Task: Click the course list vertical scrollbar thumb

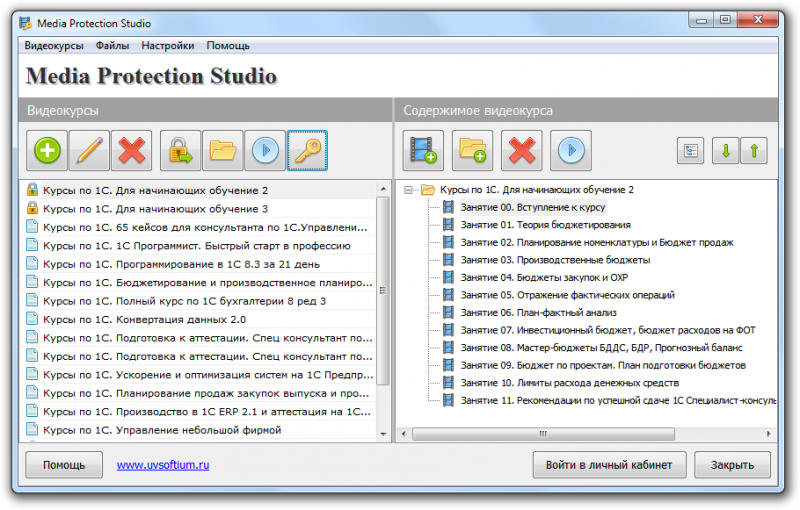Action: tap(383, 291)
